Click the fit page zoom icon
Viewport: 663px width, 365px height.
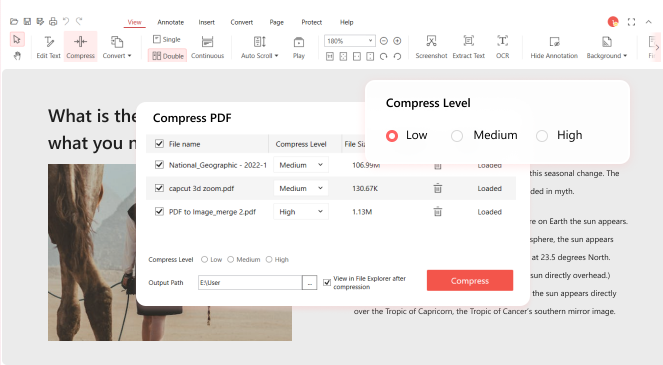coord(343,56)
